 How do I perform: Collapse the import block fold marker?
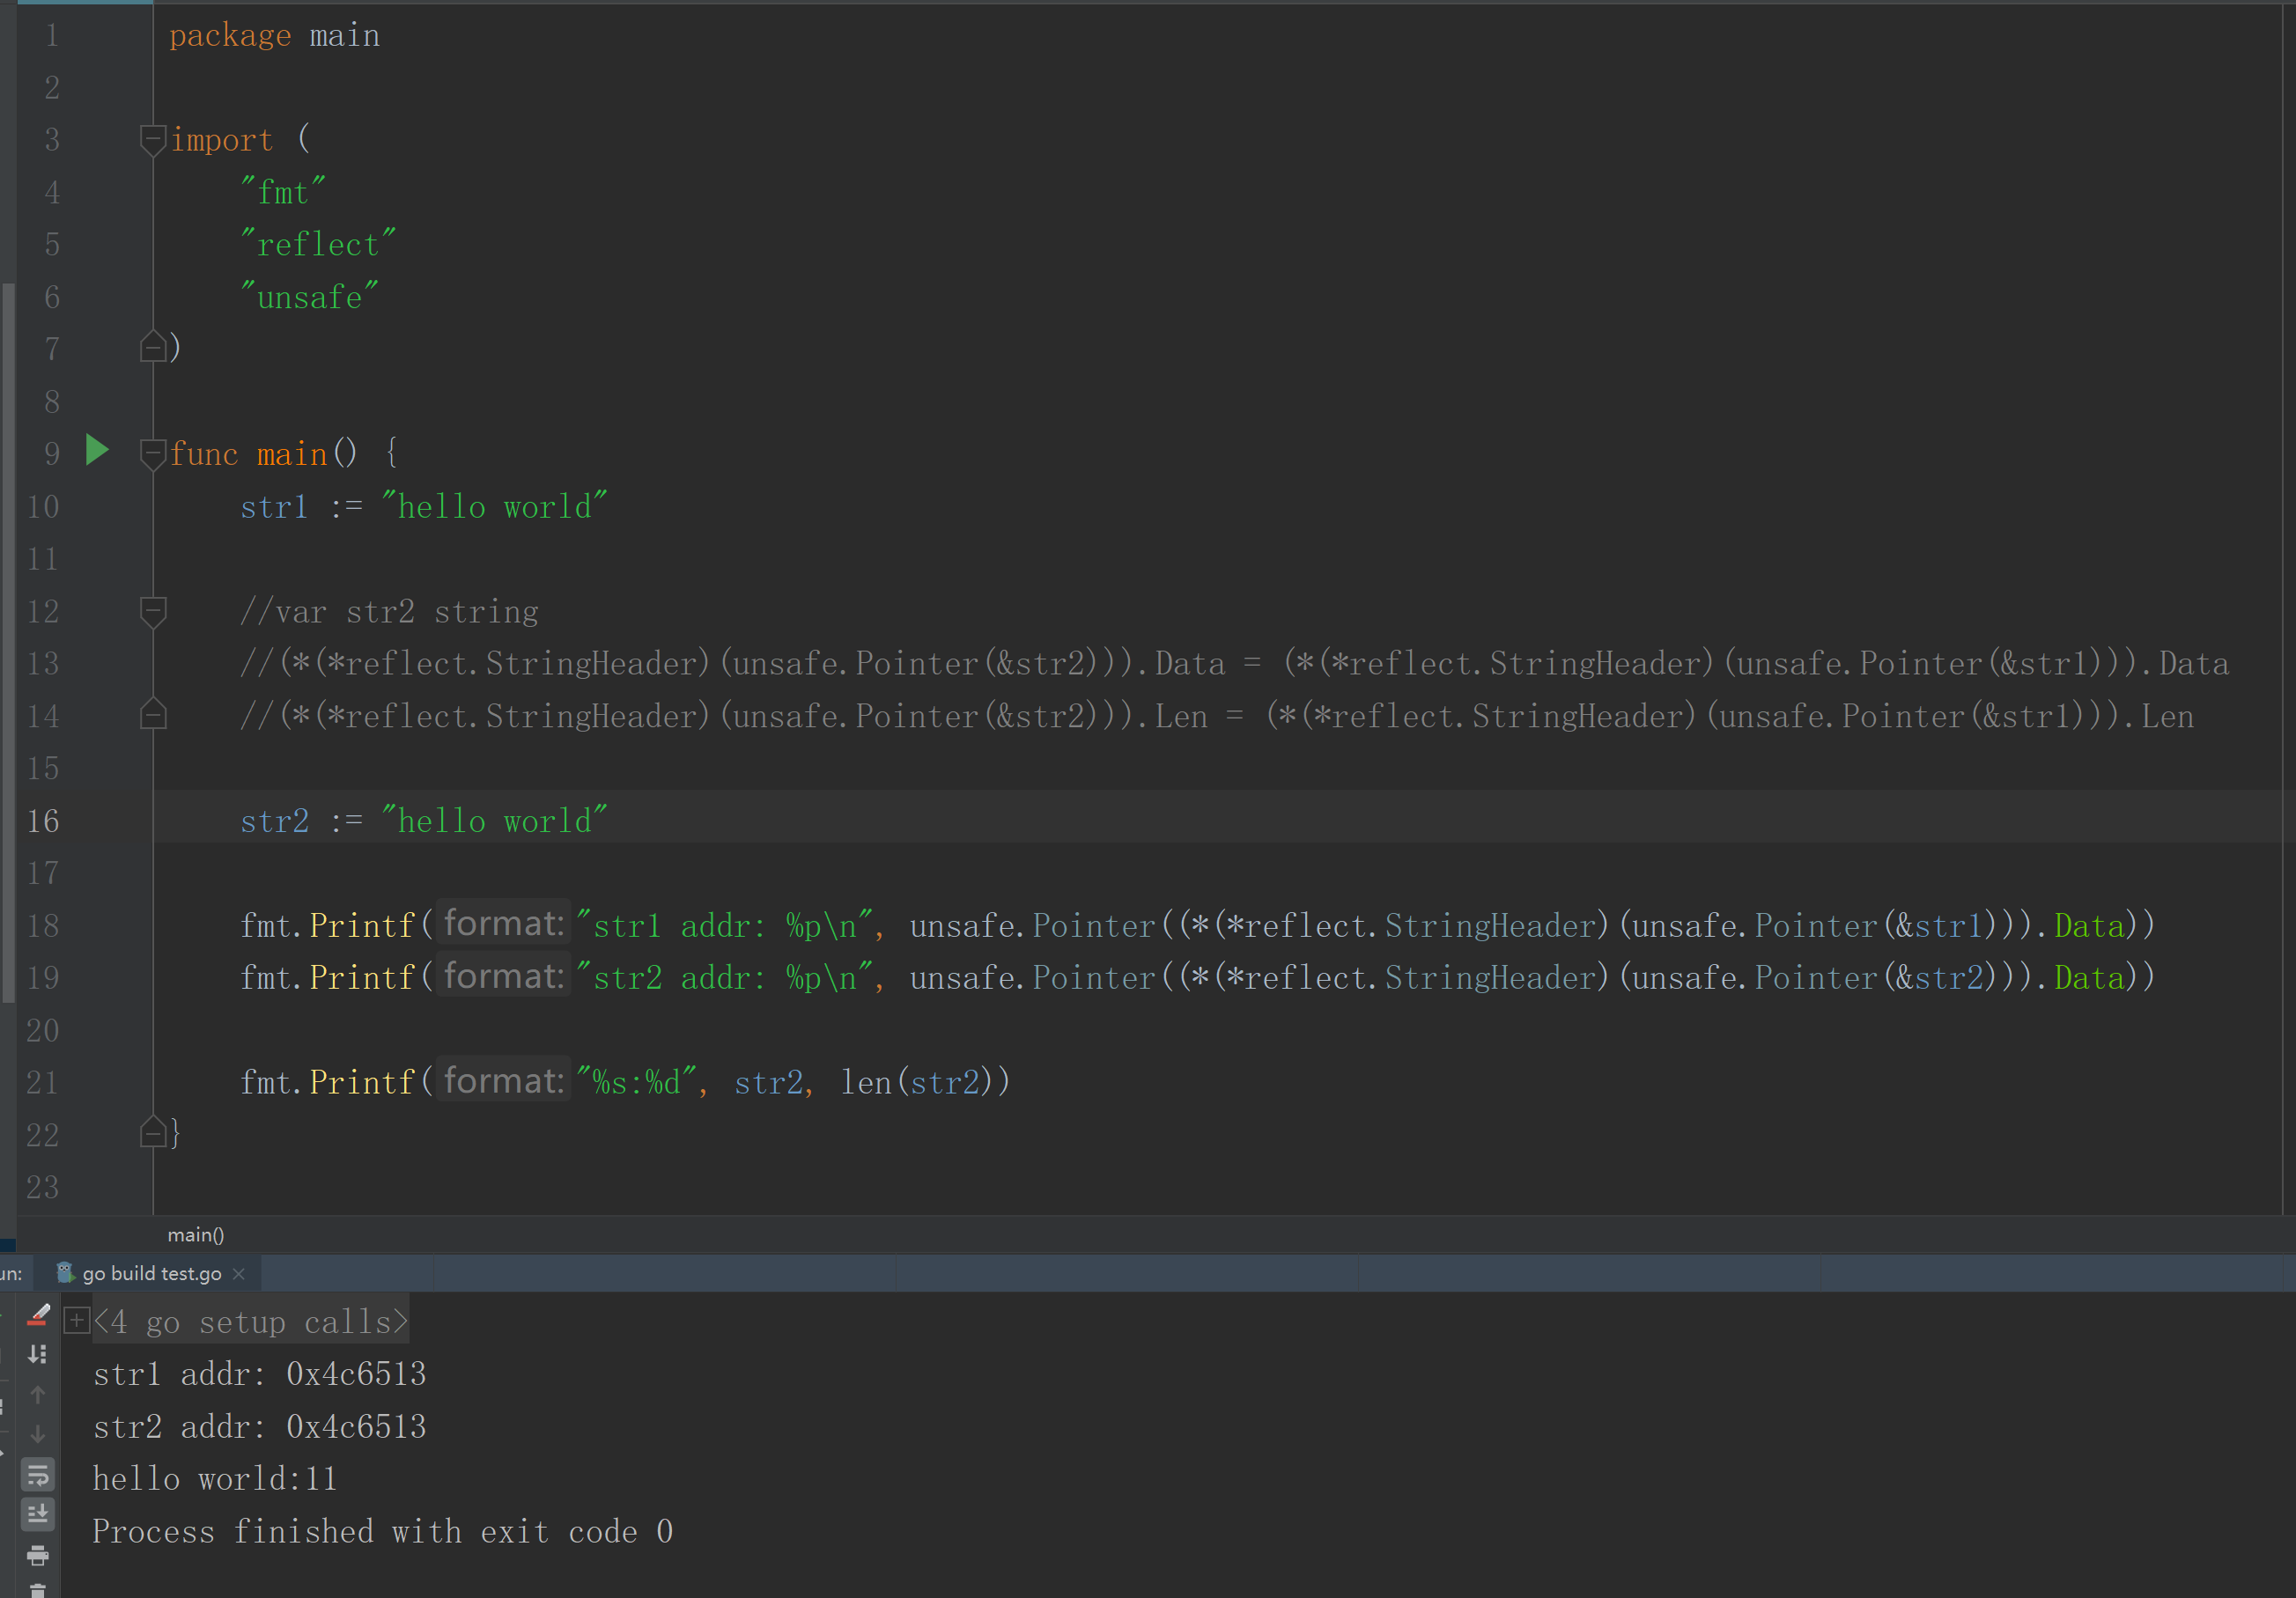[x=153, y=139]
